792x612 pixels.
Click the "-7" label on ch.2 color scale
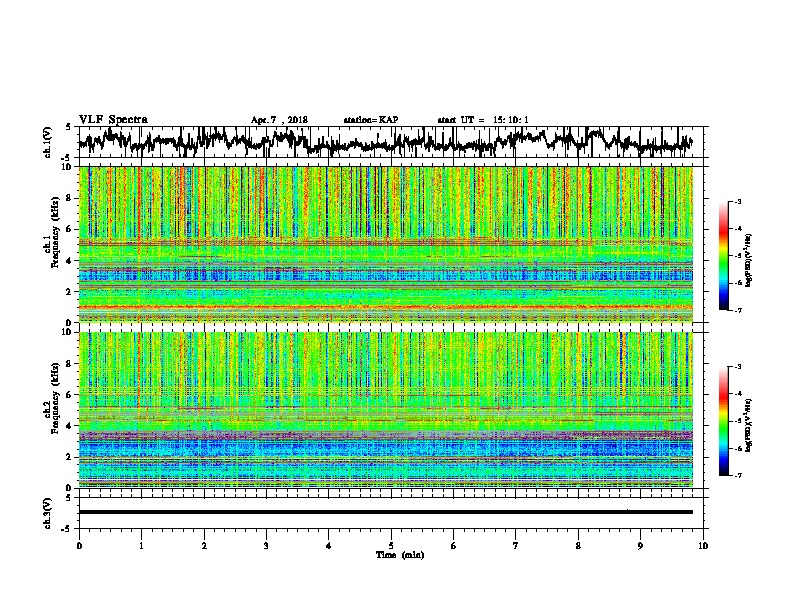[x=738, y=475]
